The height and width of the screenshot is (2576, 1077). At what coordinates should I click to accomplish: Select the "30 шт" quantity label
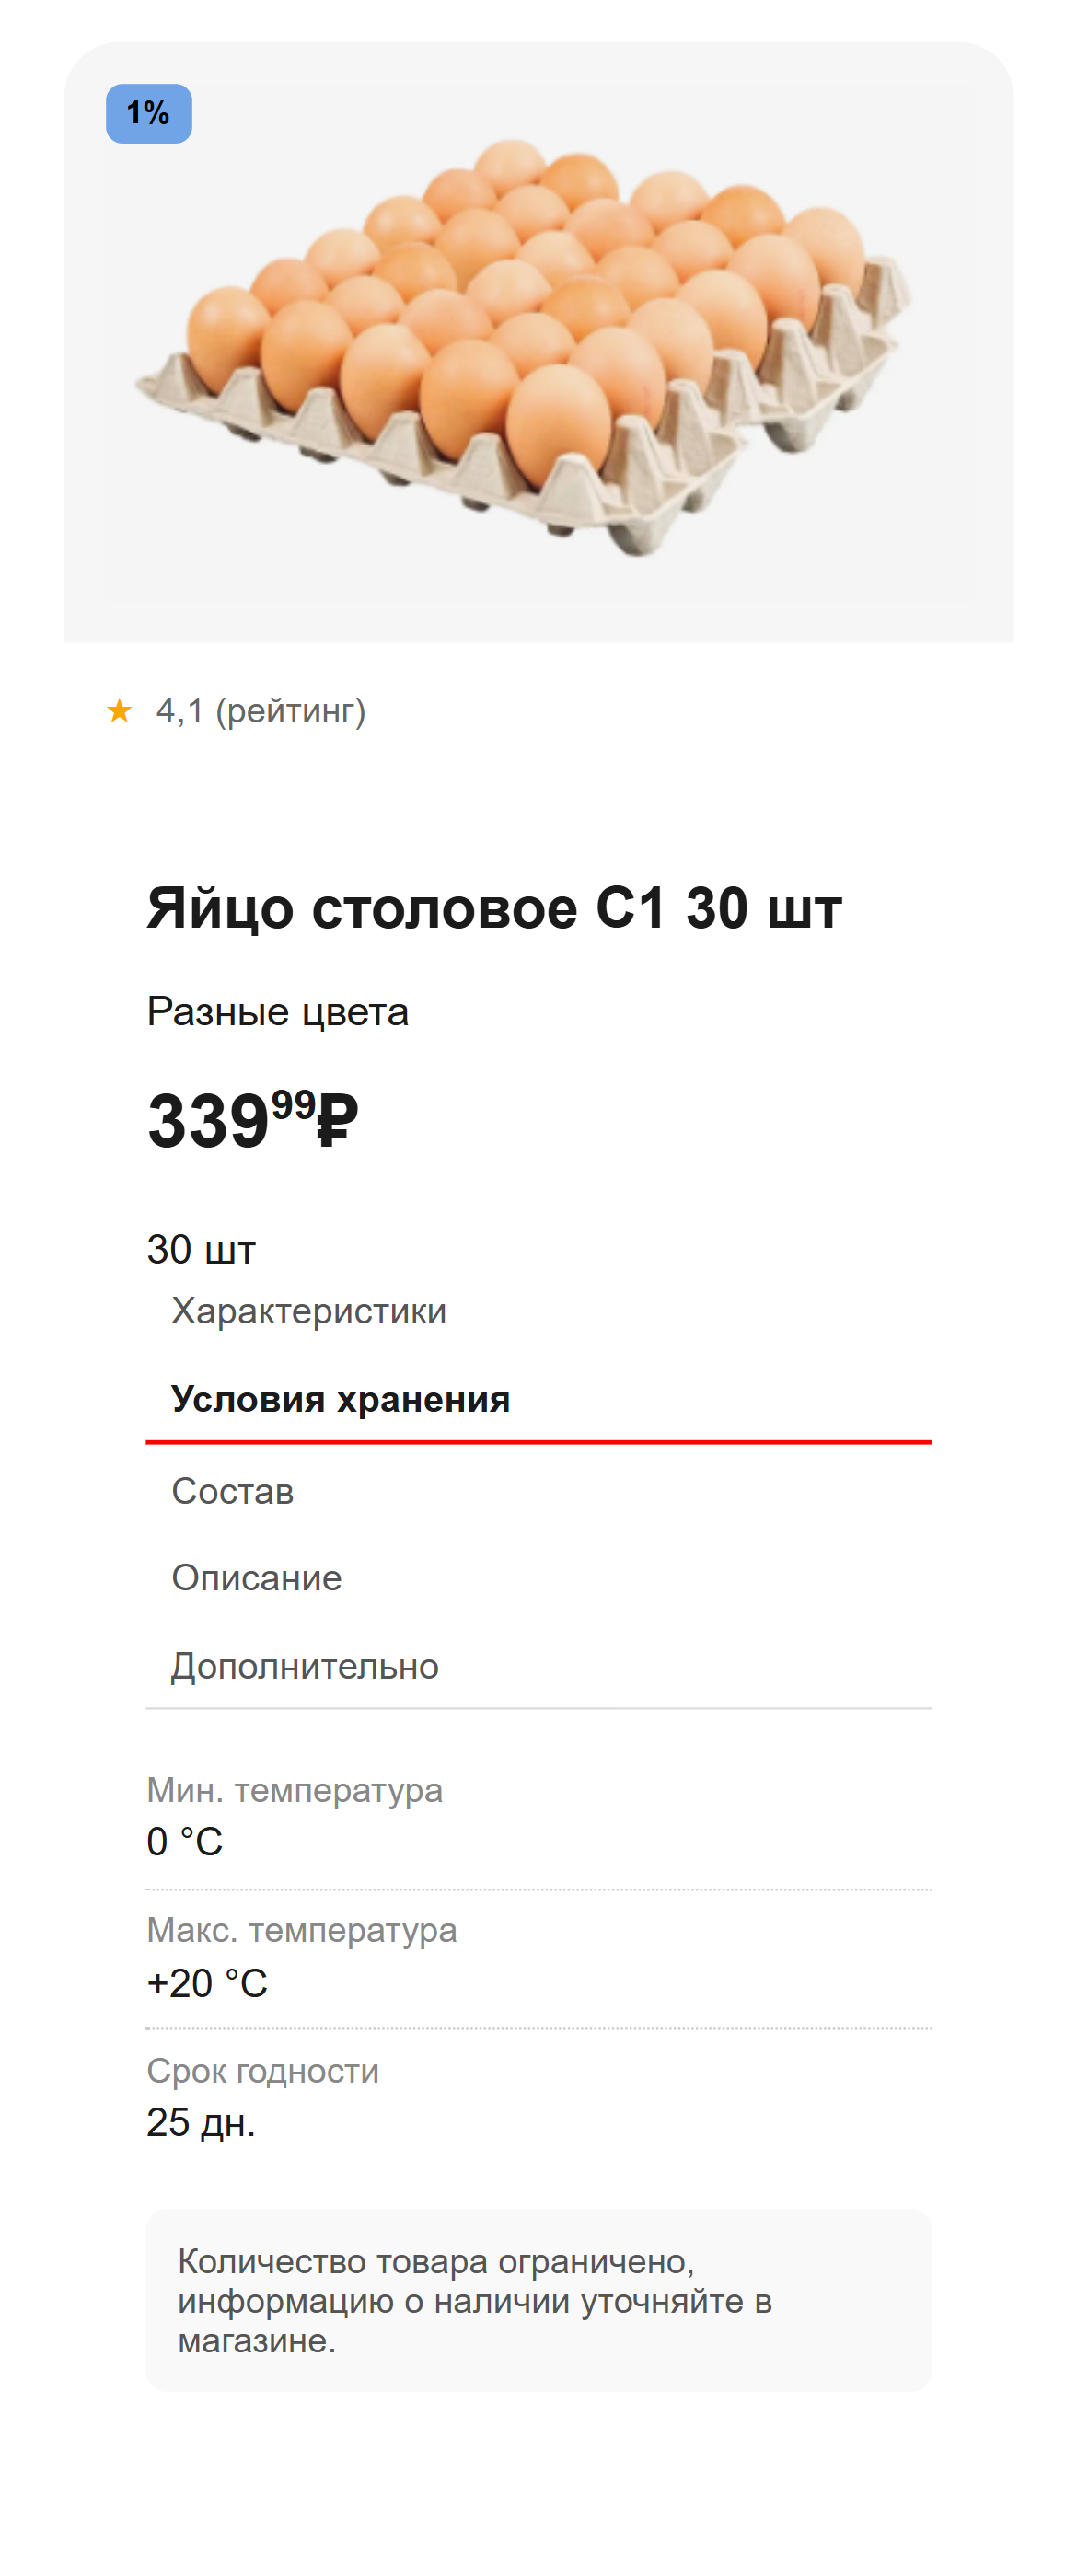point(200,1248)
